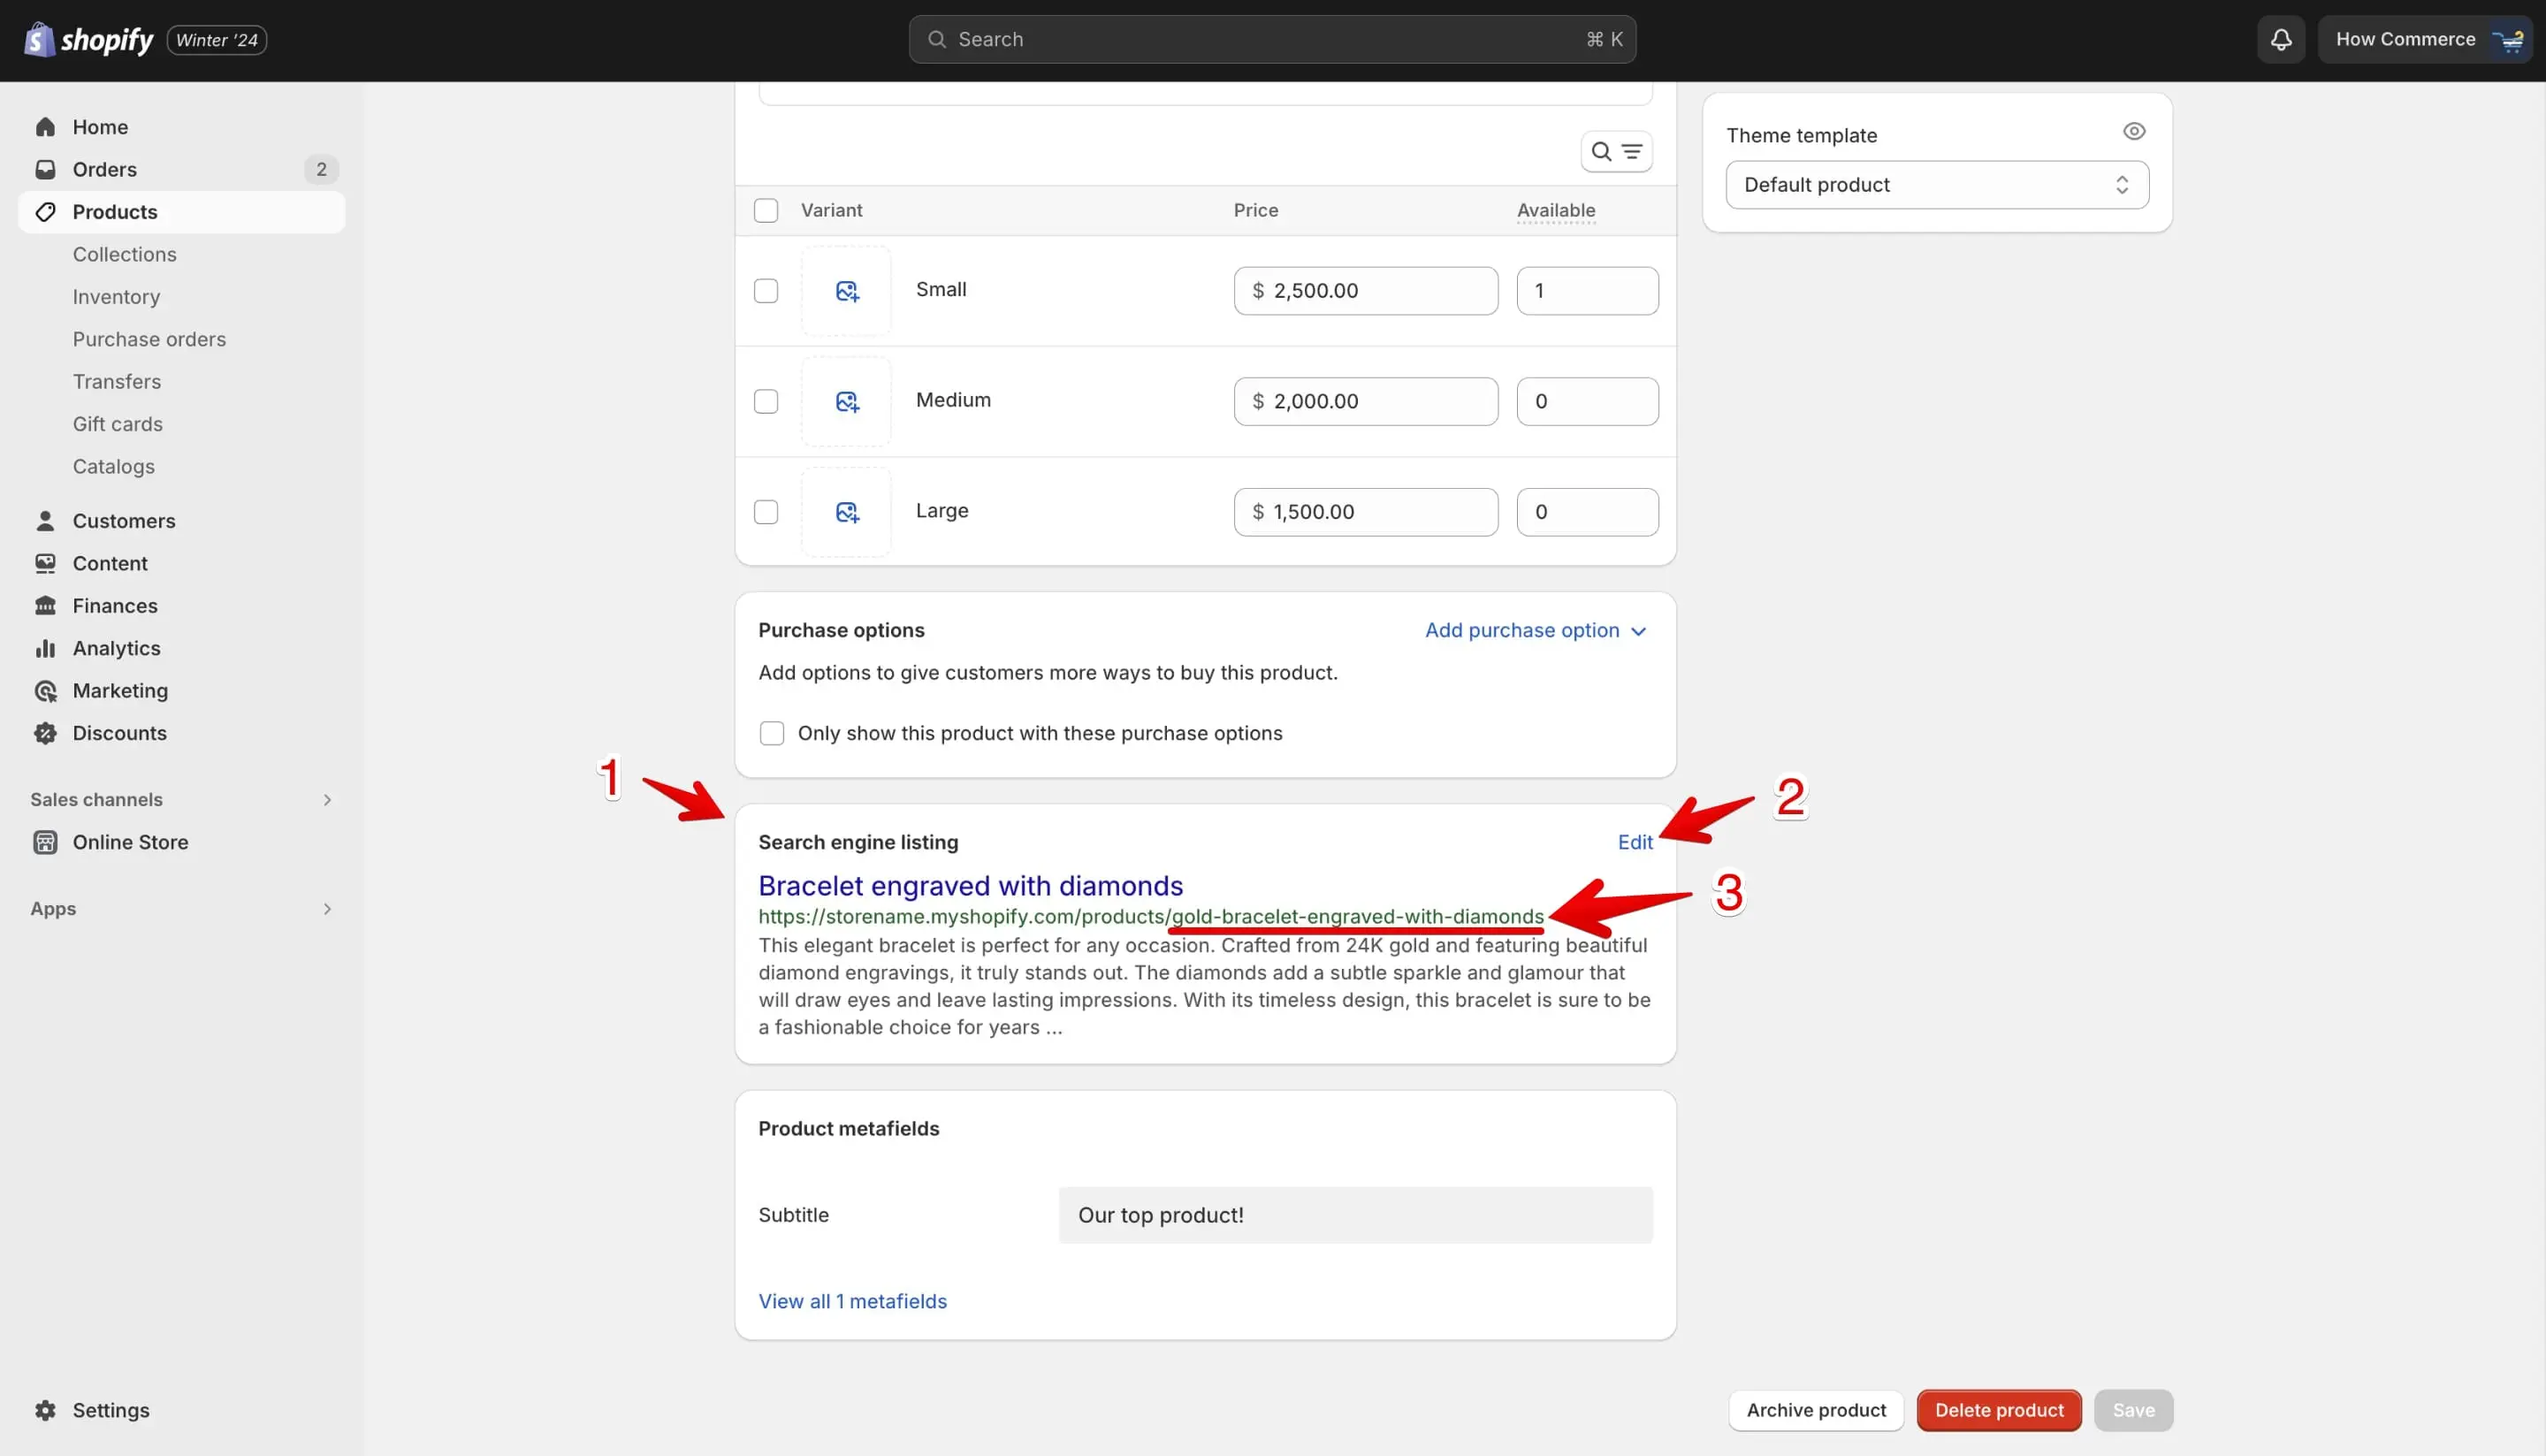The image size is (2546, 1456).
Task: Edit the search engine listing
Action: (x=1635, y=842)
